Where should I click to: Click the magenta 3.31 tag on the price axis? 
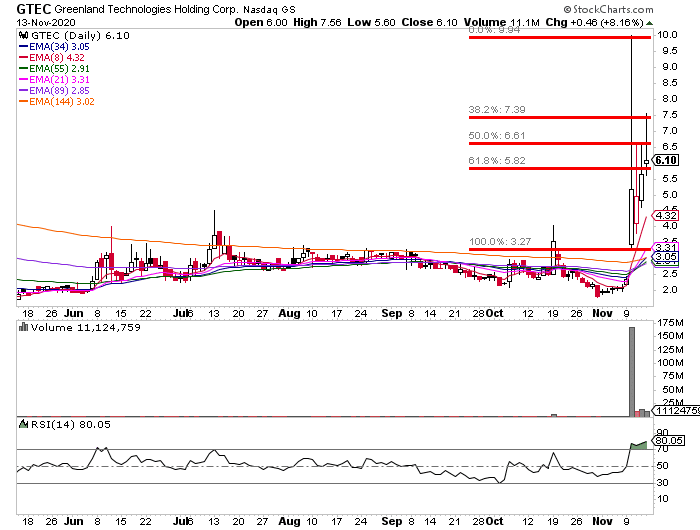[666, 247]
